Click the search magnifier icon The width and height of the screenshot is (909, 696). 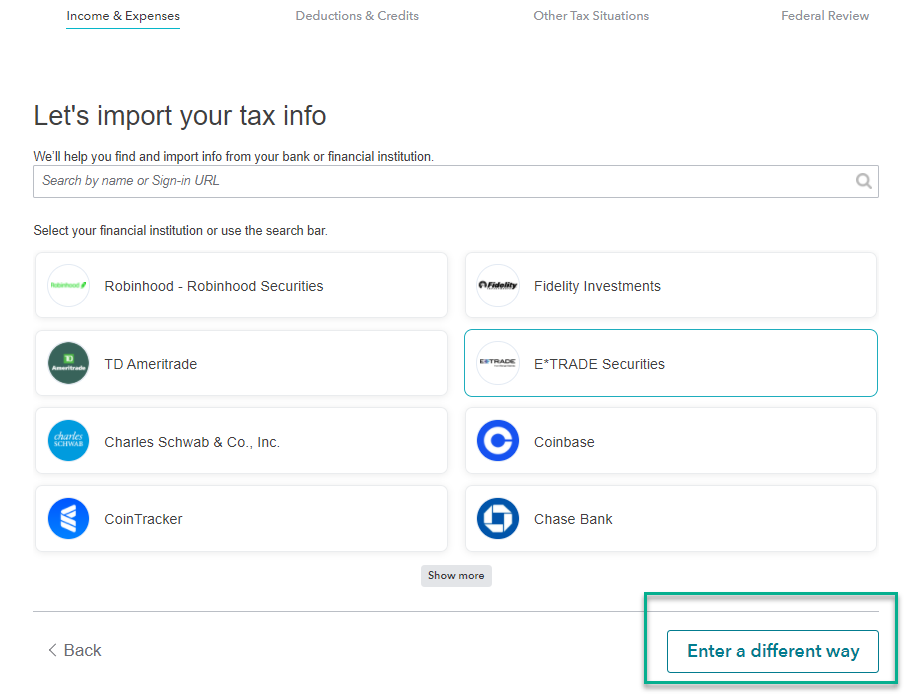pos(864,181)
